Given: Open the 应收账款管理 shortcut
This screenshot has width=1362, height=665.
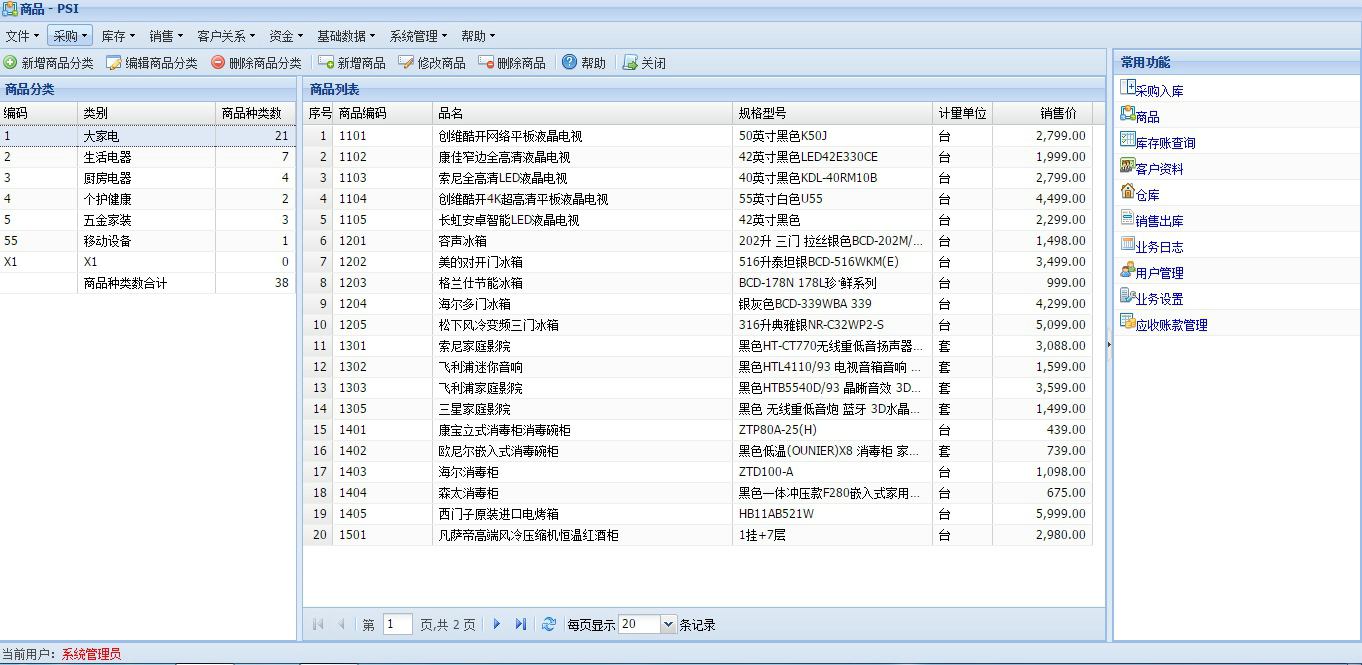Looking at the screenshot, I should tap(1164, 324).
